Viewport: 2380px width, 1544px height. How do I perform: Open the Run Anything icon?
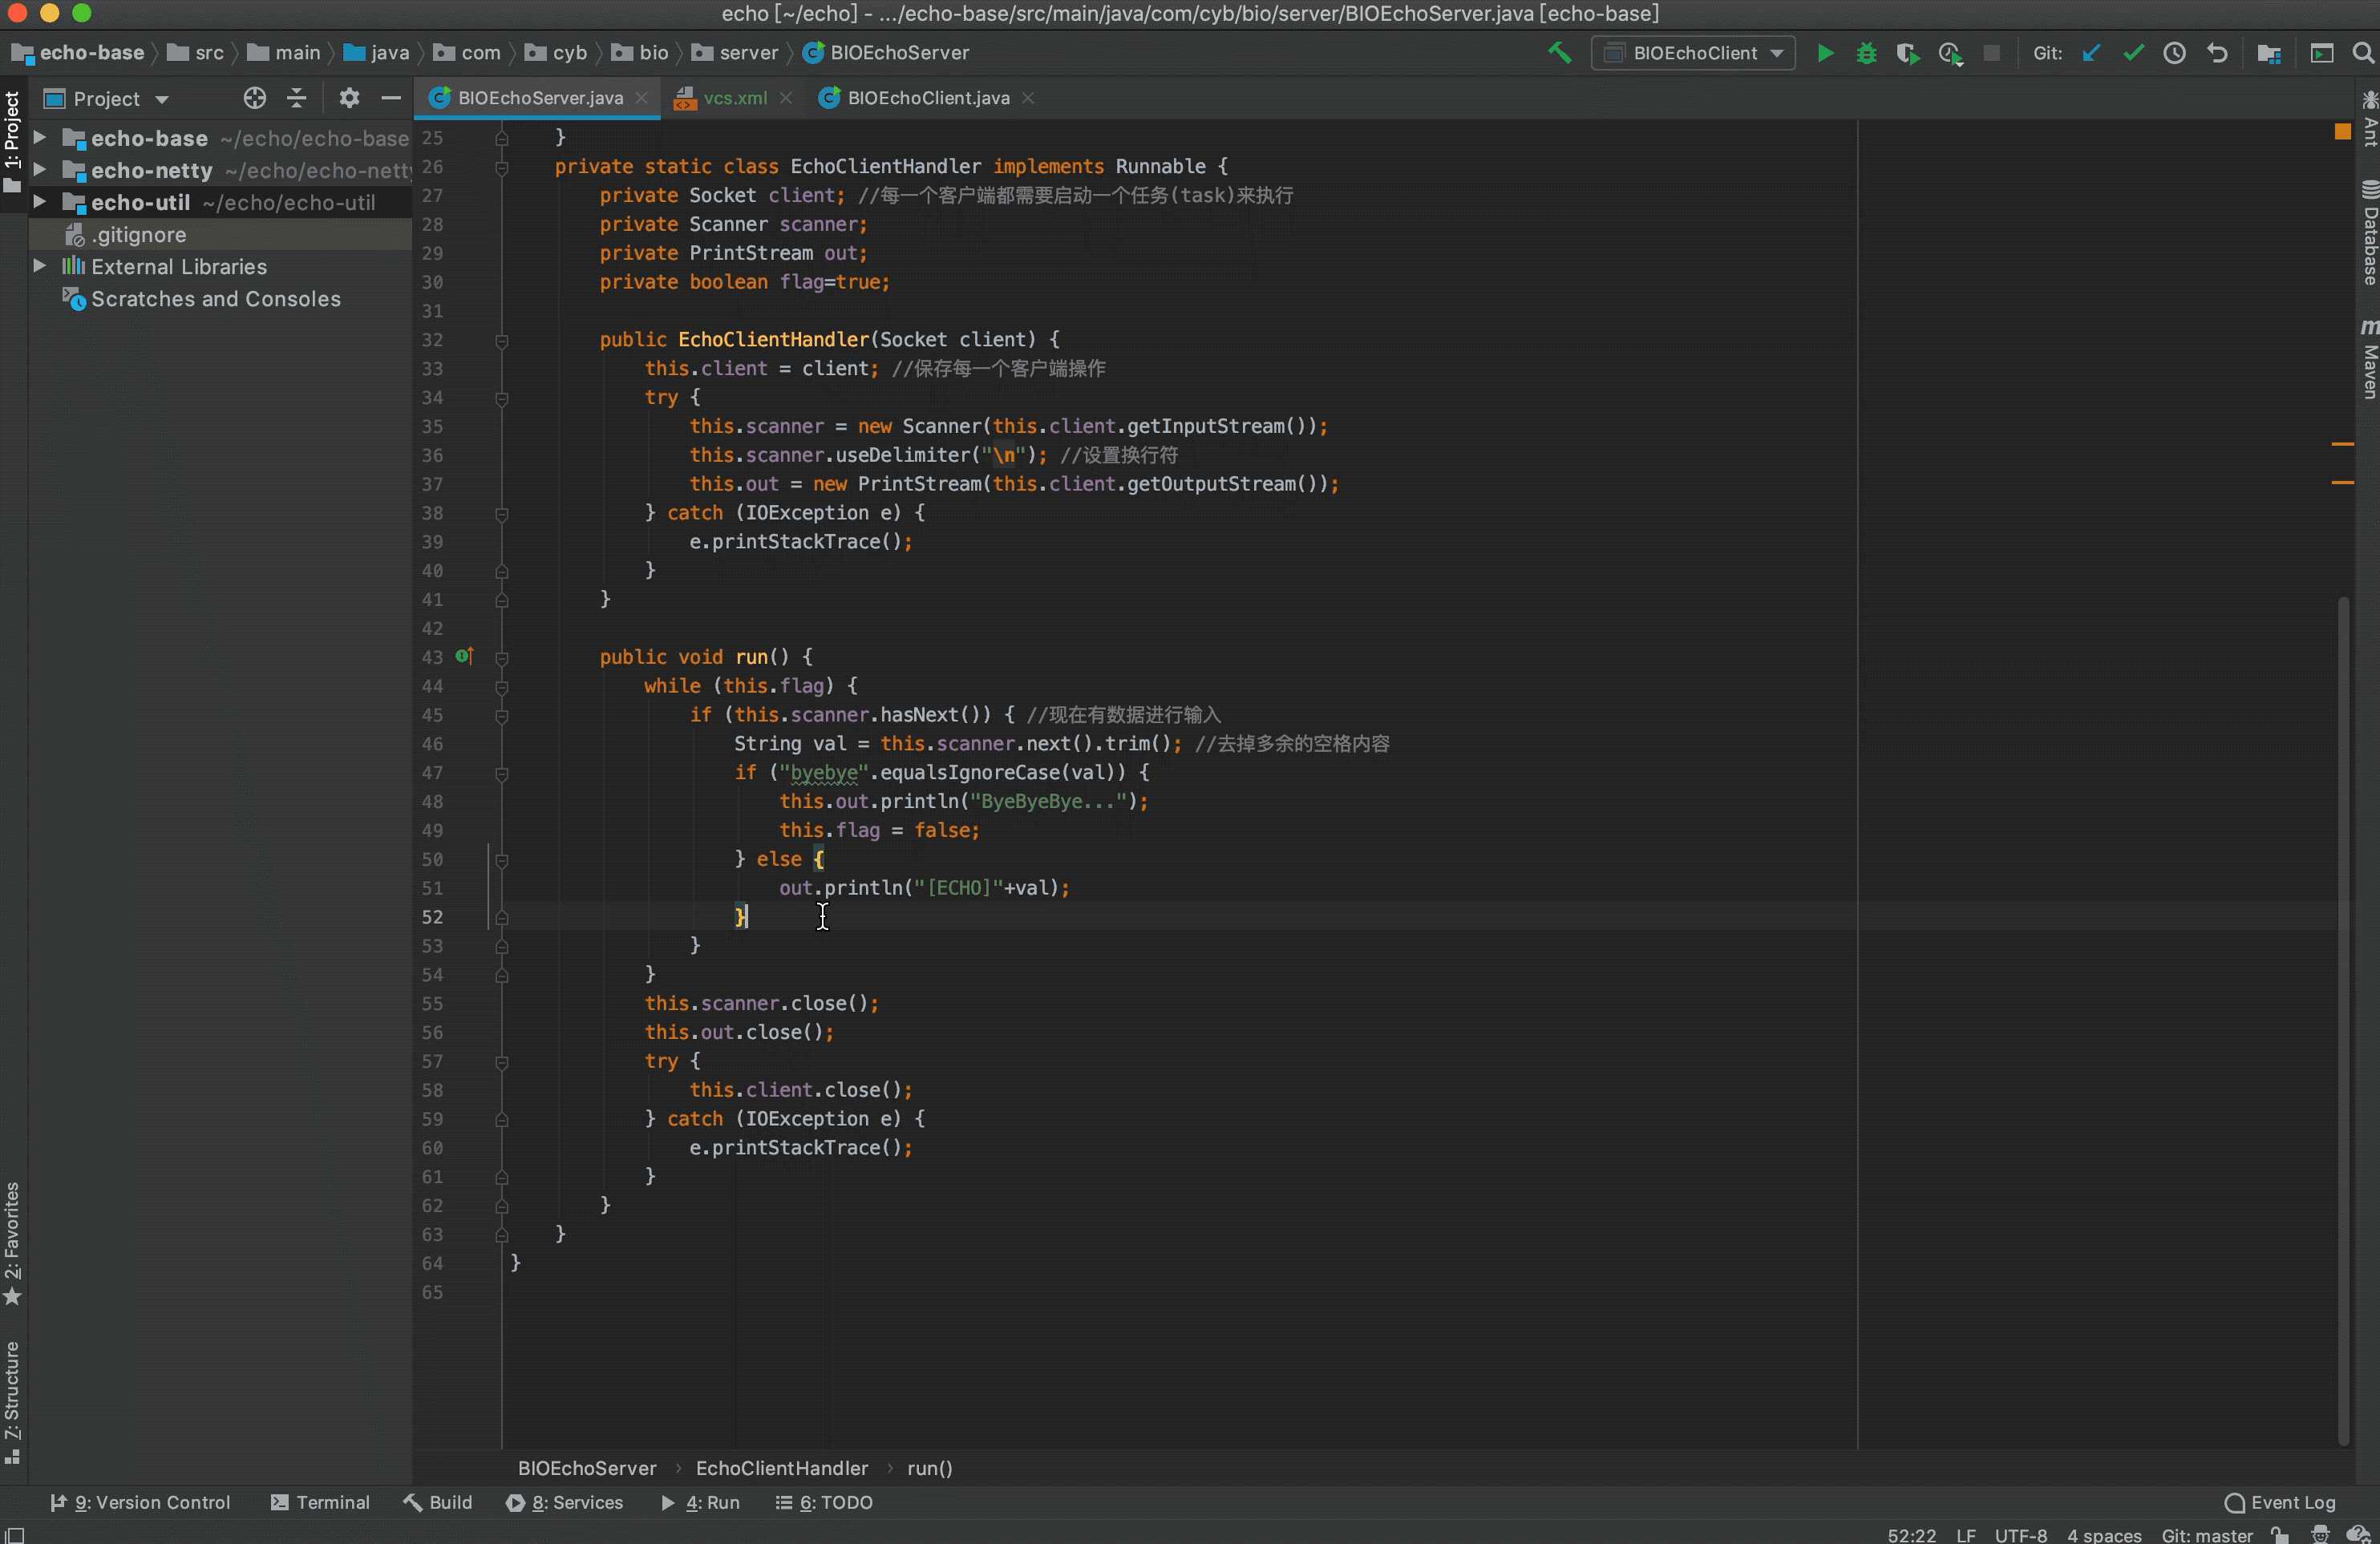point(2322,53)
